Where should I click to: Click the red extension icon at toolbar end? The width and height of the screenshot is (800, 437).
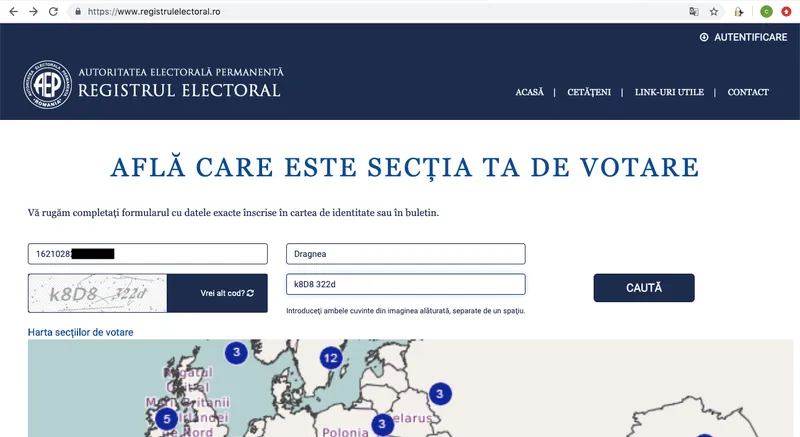(x=786, y=11)
